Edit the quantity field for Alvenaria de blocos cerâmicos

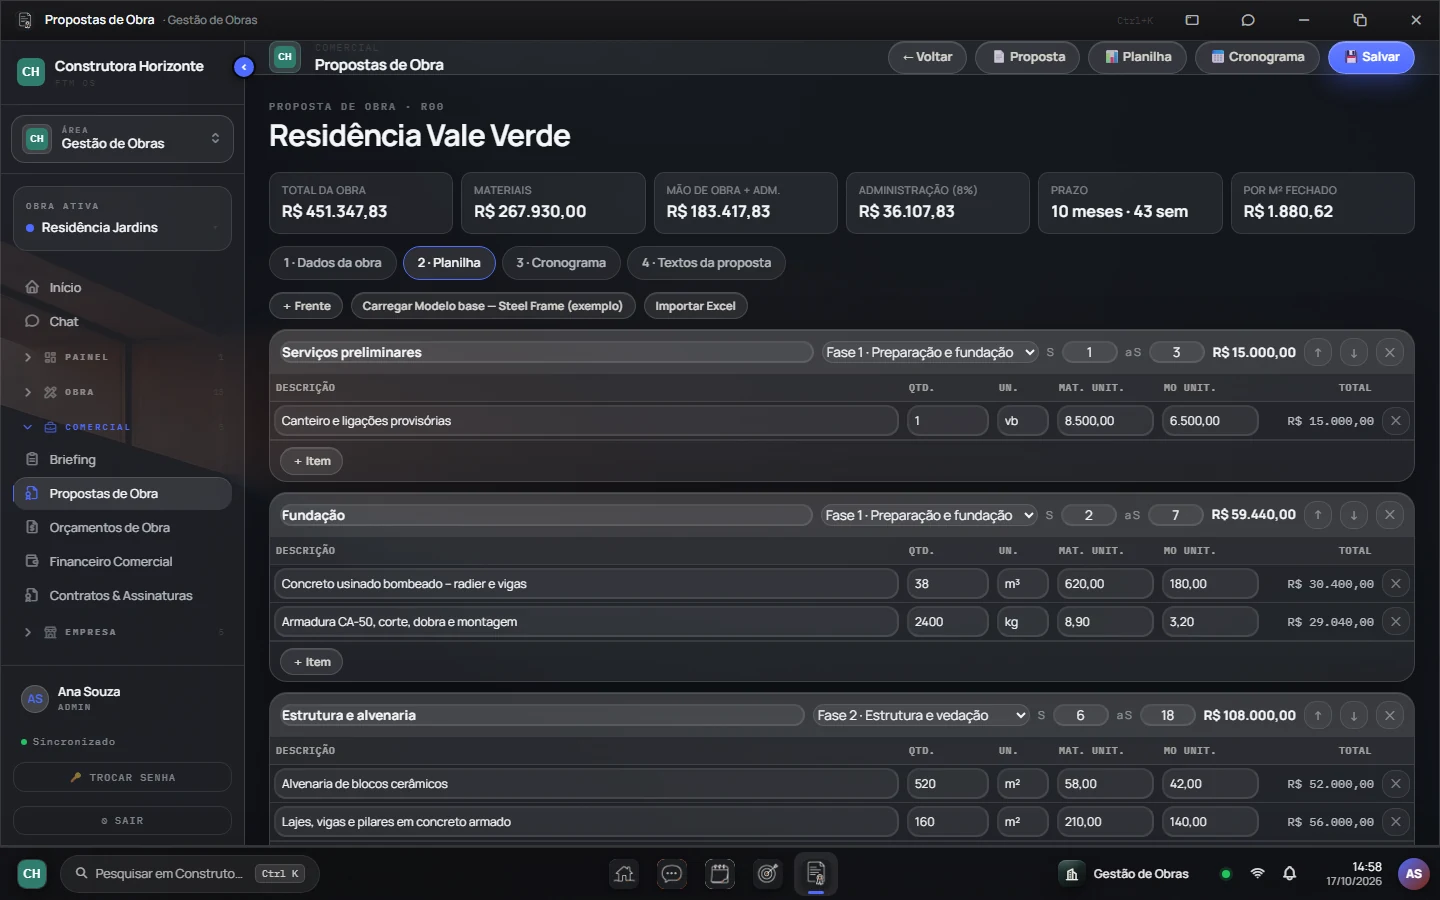pos(947,784)
